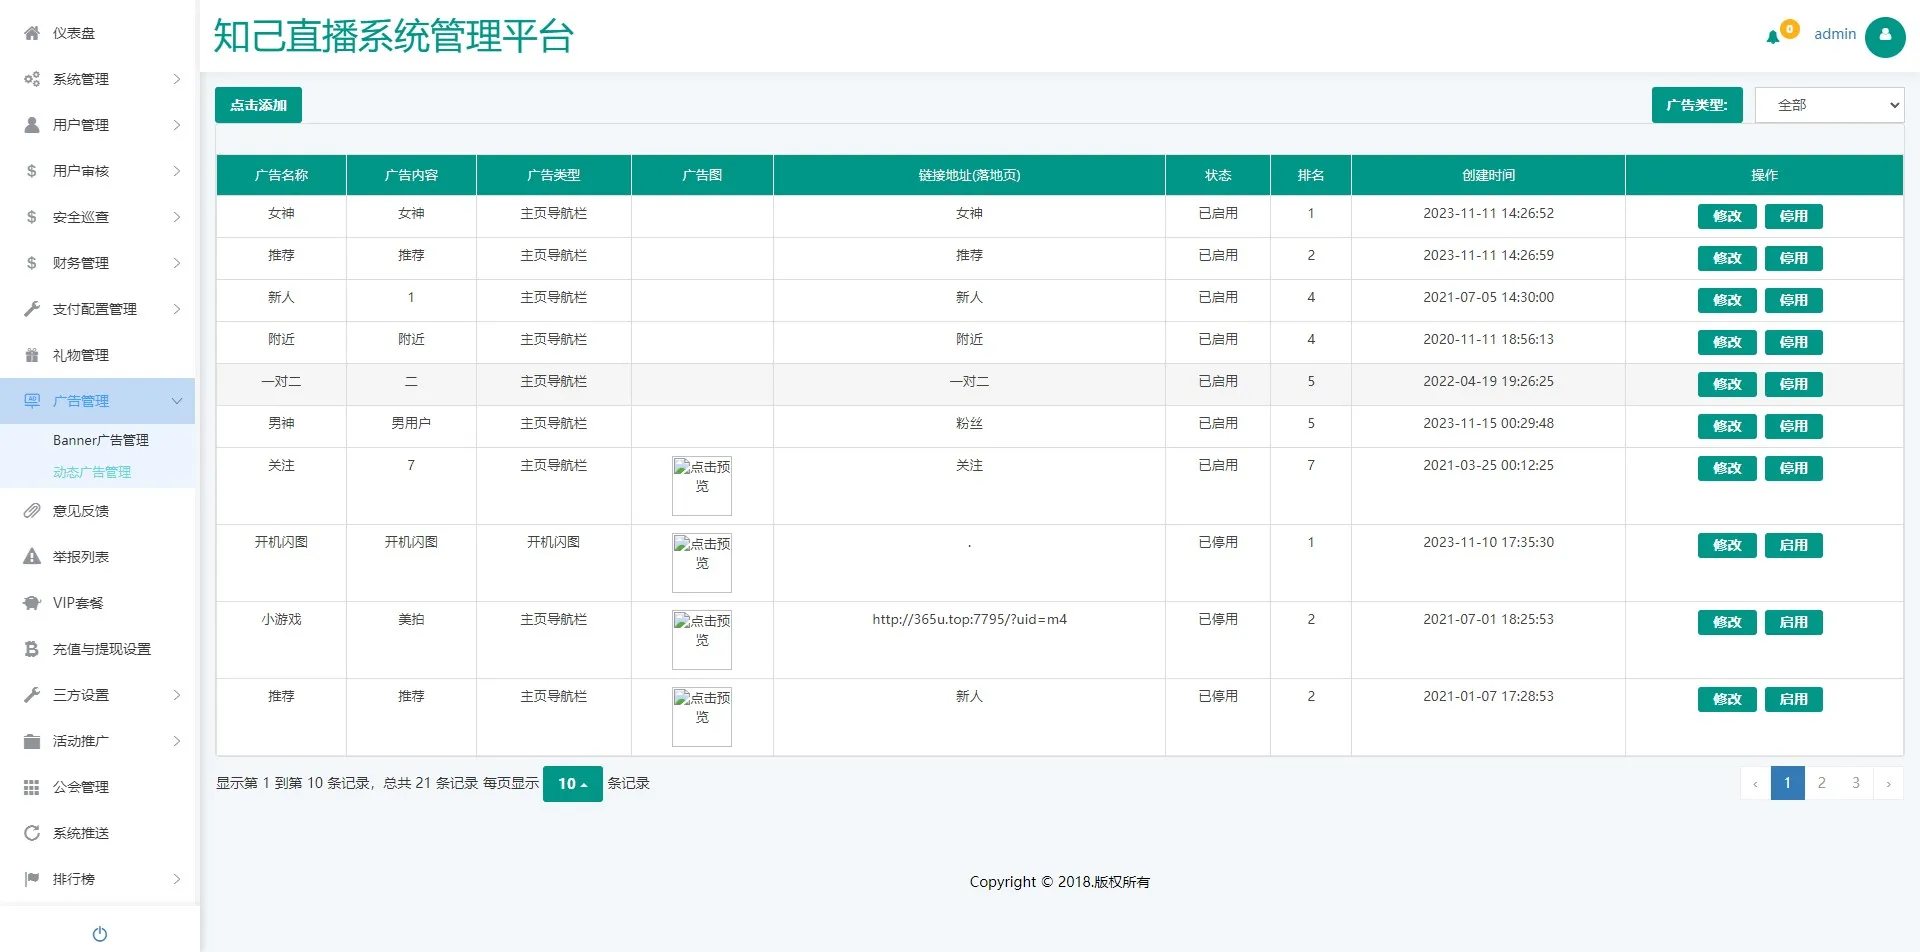
Task: Go to page 2 of results
Action: pos(1821,783)
